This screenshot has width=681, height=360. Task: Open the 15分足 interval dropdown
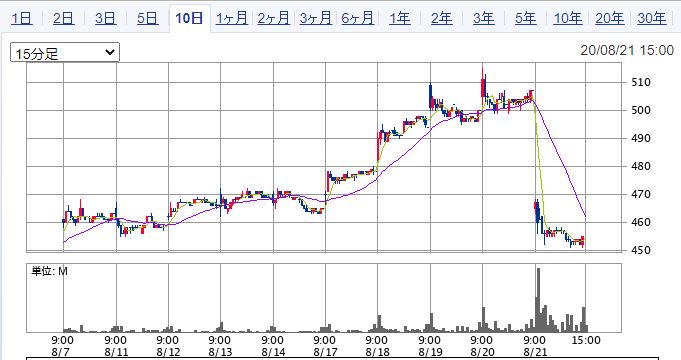coord(65,53)
